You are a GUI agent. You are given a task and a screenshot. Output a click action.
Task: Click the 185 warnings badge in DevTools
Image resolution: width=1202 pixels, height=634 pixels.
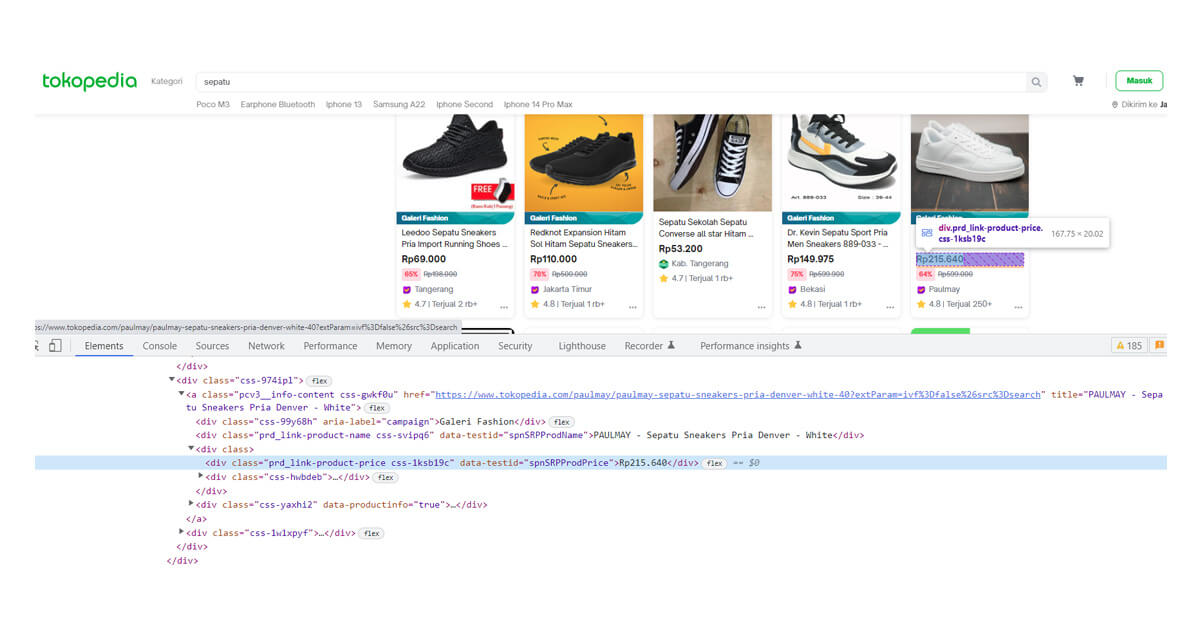click(x=1129, y=346)
